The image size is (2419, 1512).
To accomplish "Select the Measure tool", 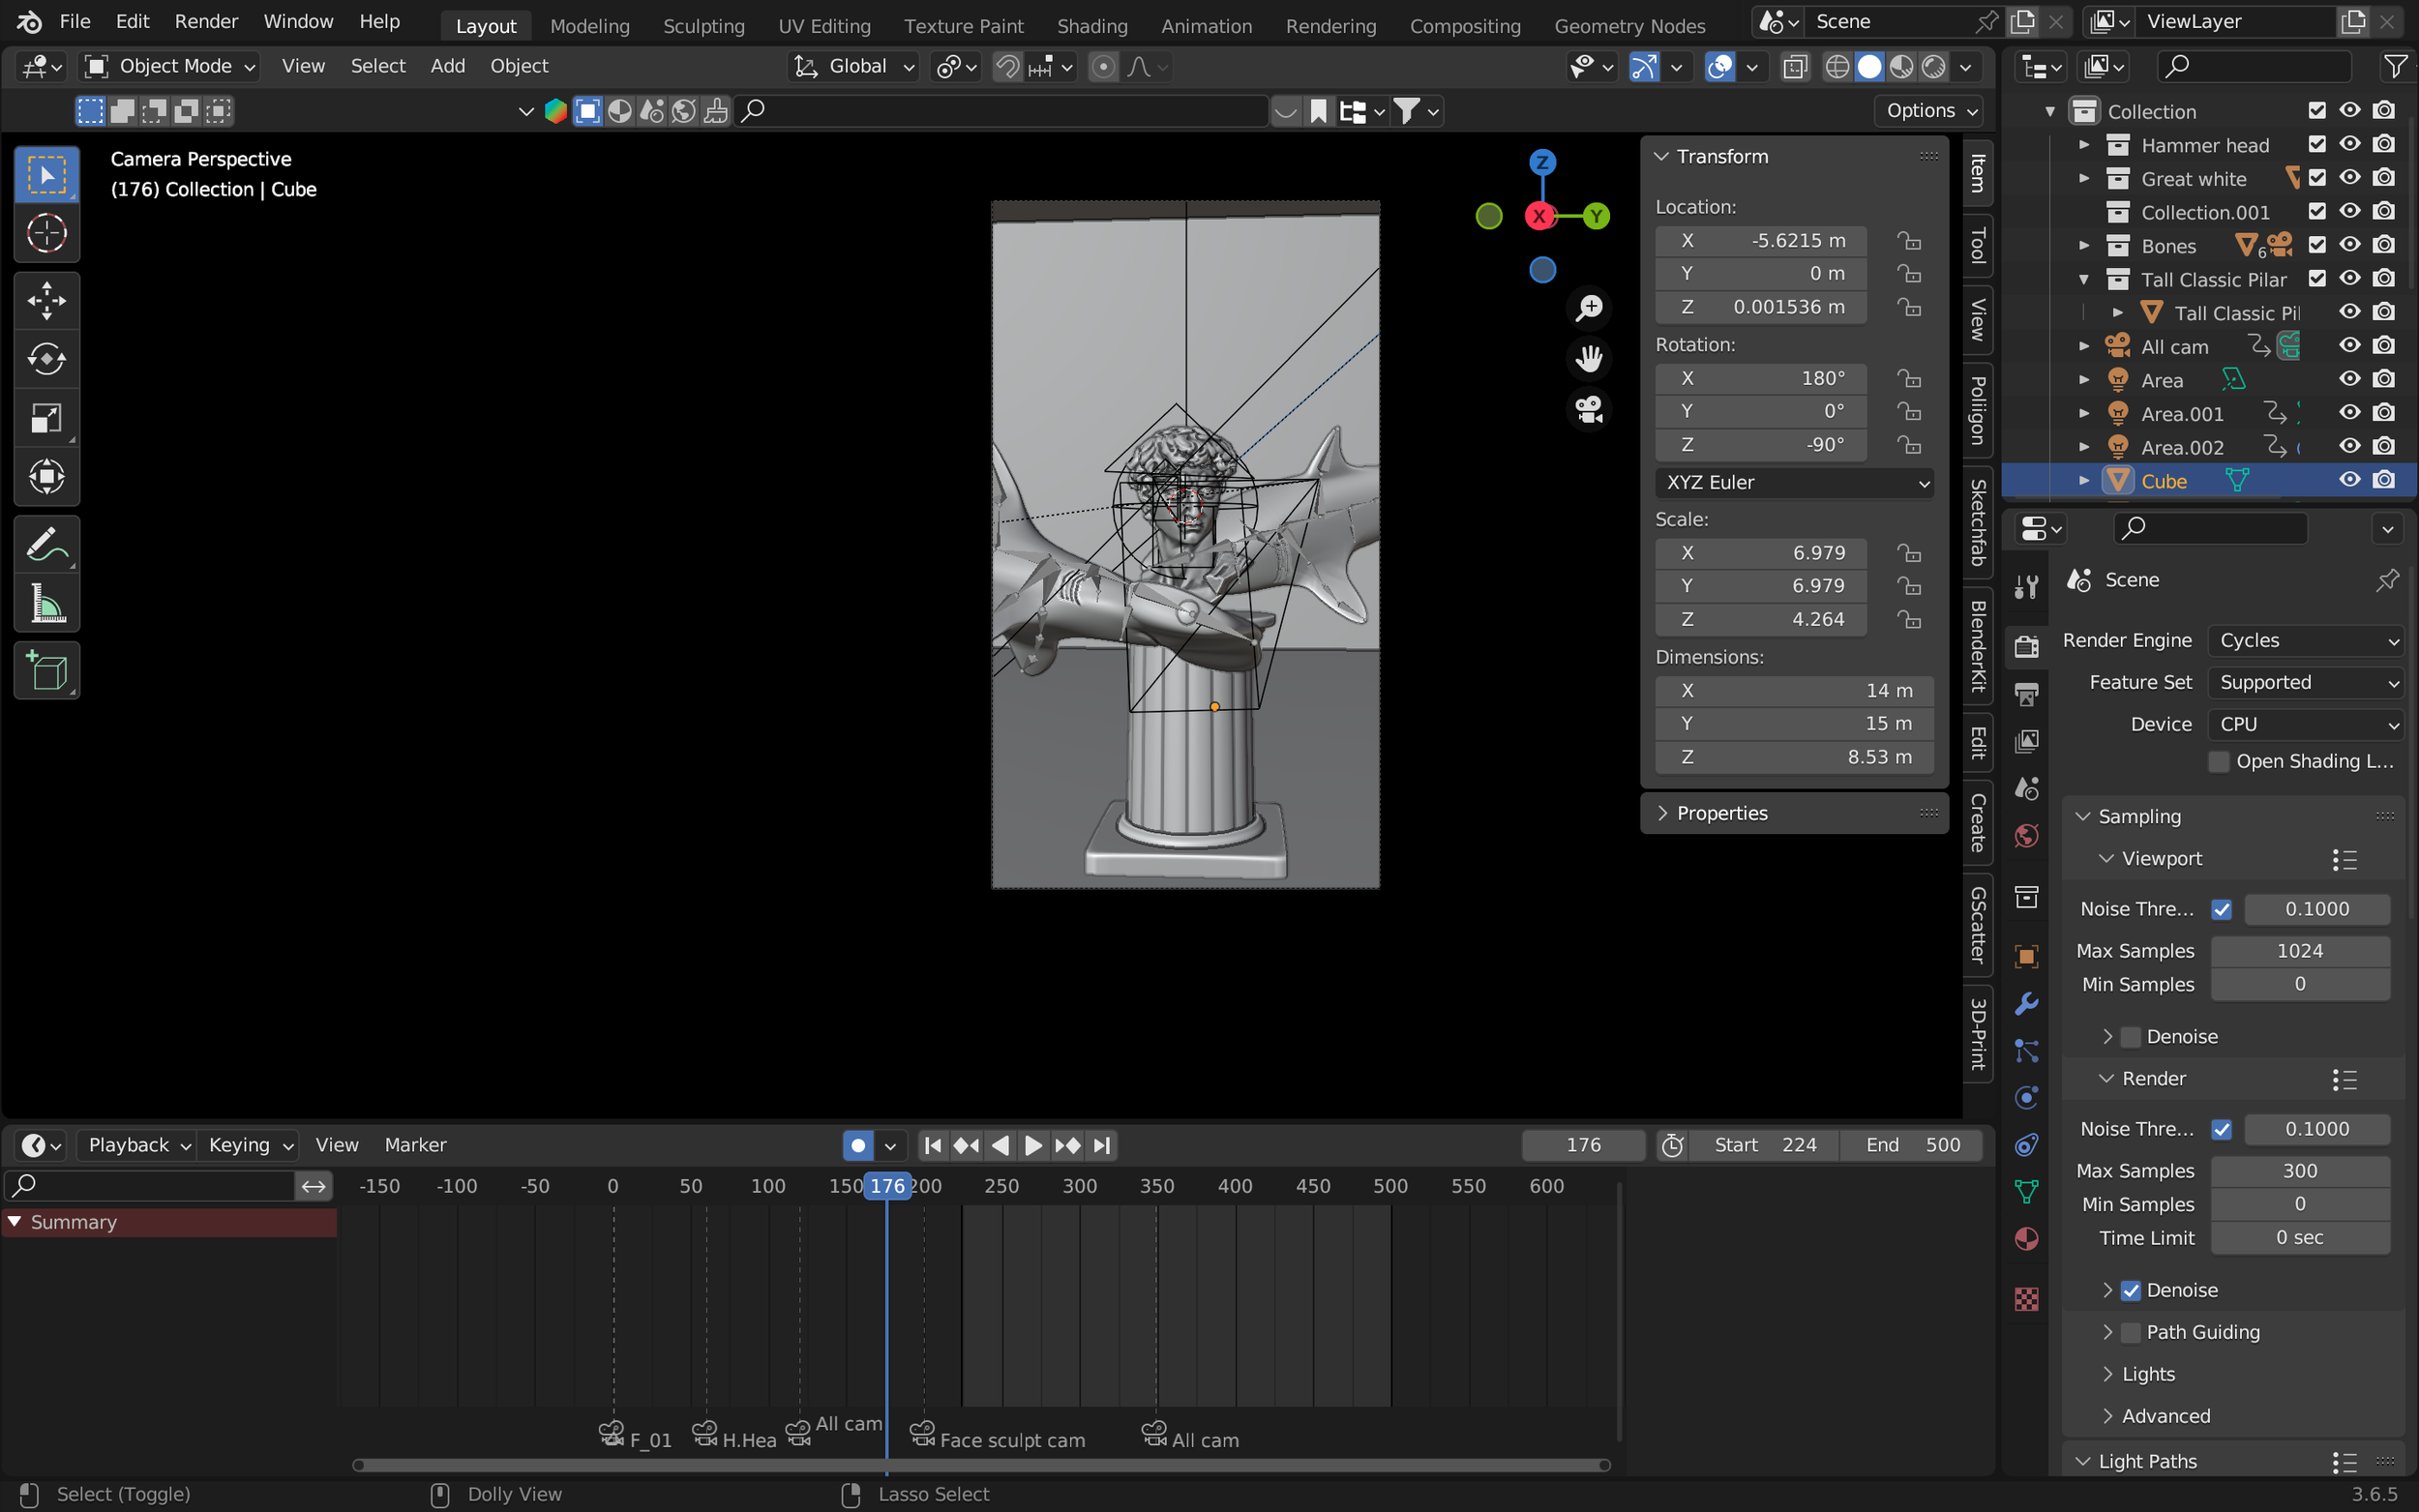I will pyautogui.click(x=46, y=604).
